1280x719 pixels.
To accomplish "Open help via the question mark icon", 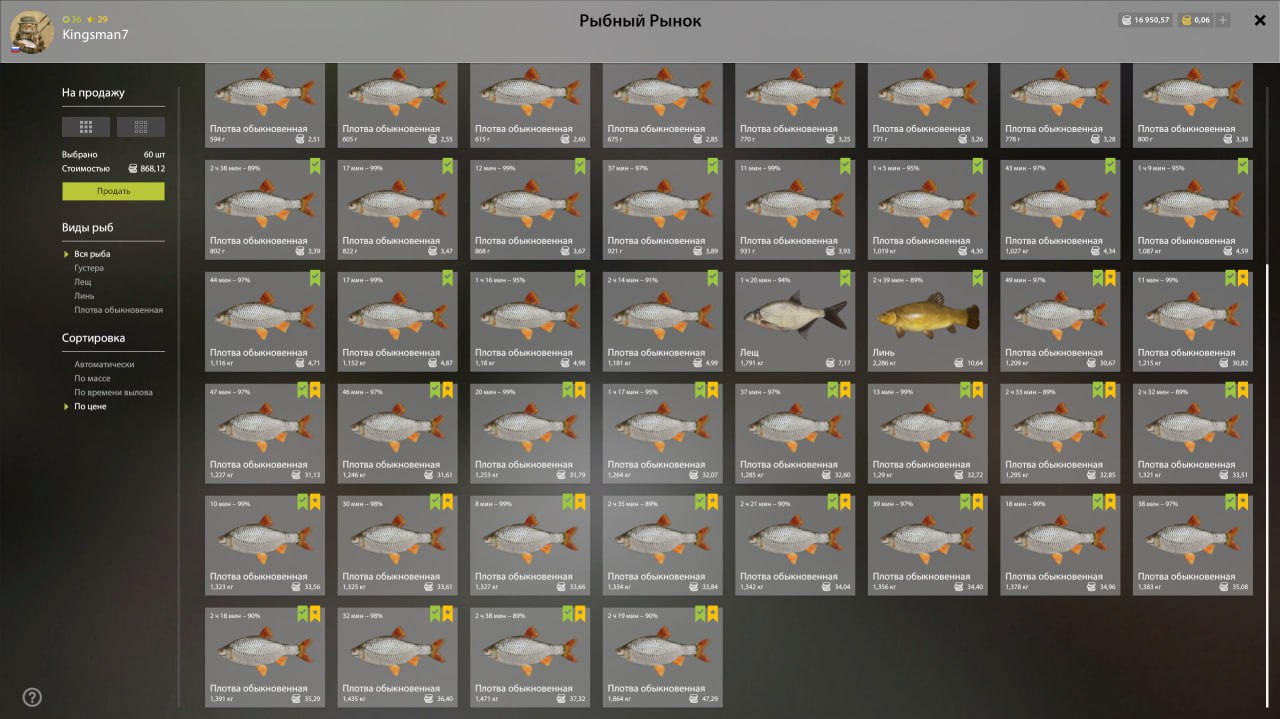I will click(x=32, y=697).
